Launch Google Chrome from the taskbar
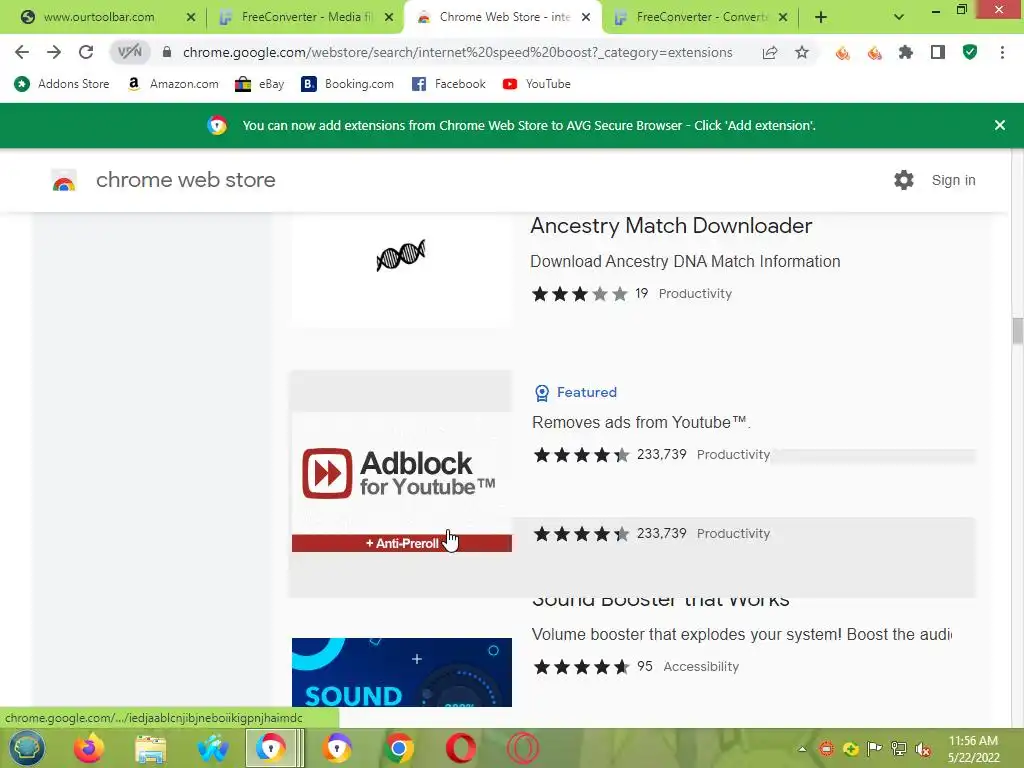The width and height of the screenshot is (1024, 768). click(399, 748)
